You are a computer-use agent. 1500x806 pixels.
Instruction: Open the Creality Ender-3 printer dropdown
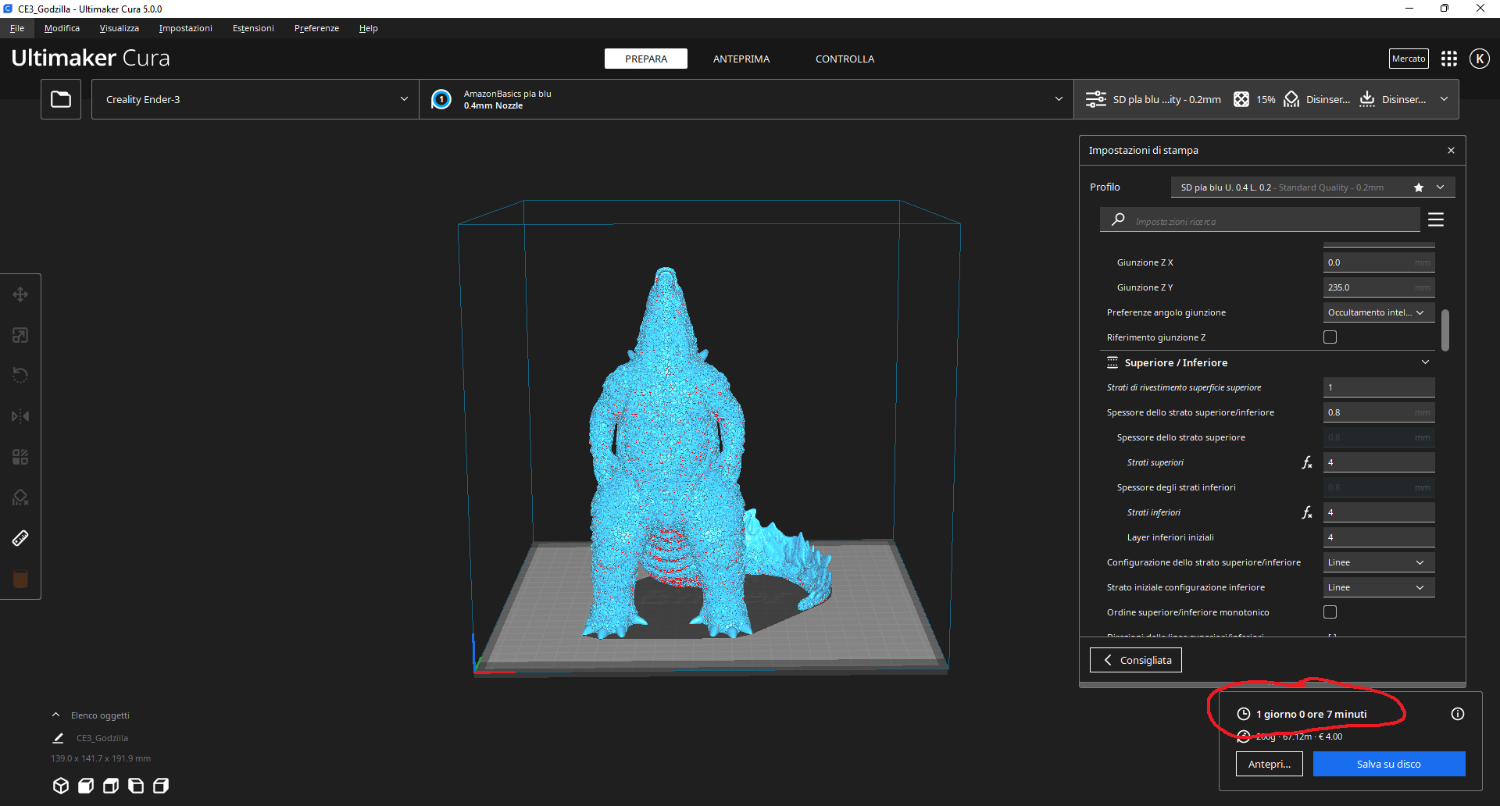tap(255, 99)
